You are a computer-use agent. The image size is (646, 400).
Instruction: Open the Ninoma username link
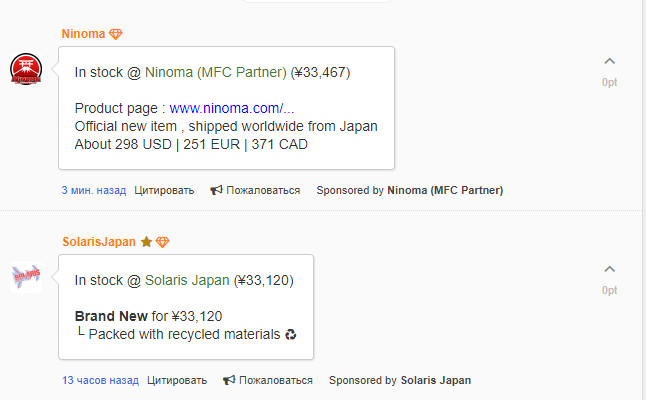(x=83, y=34)
